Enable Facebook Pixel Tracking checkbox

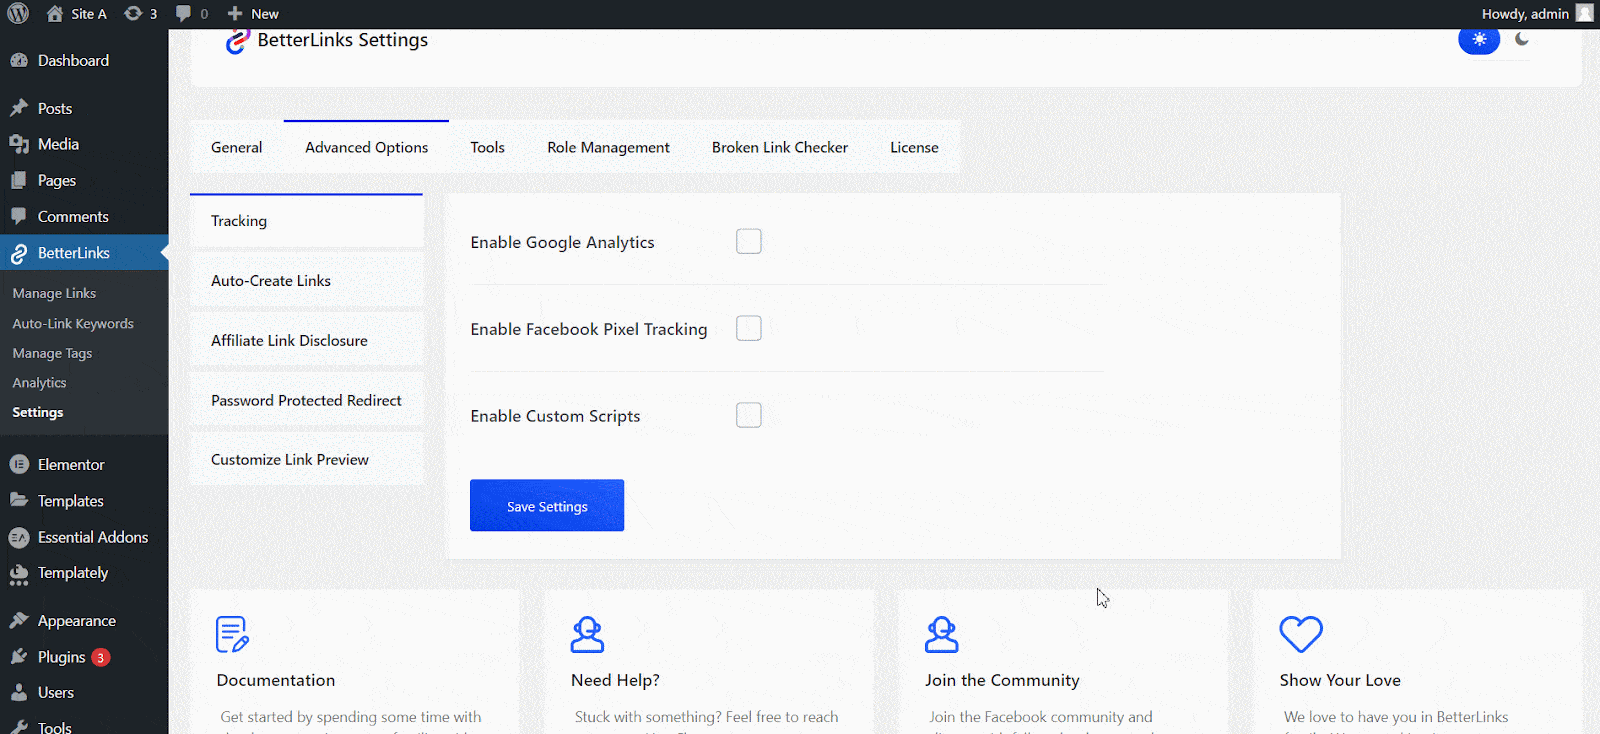coord(749,328)
